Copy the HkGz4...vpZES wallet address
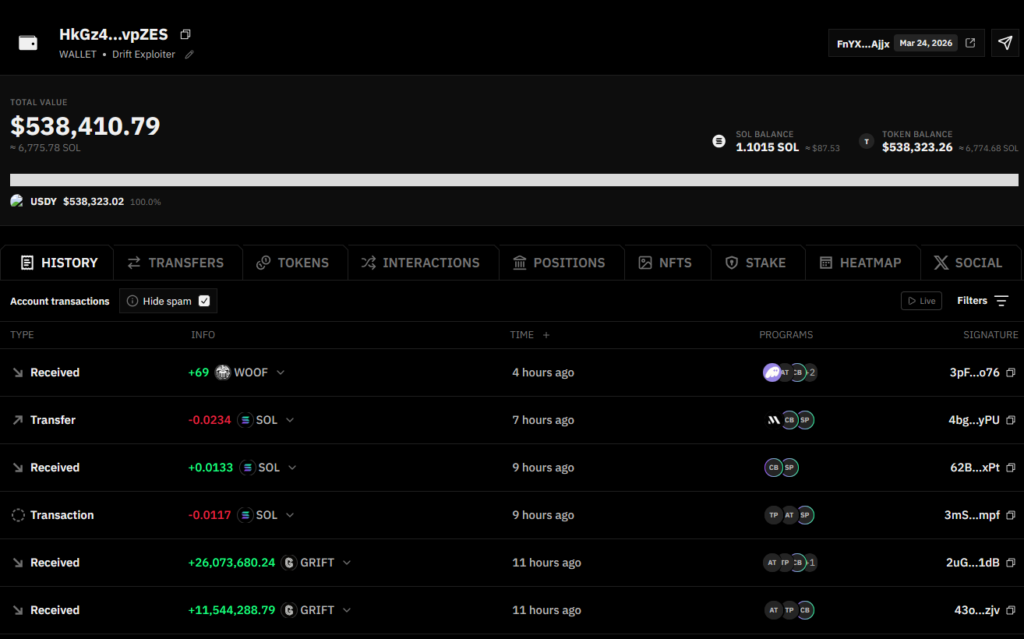1024x639 pixels. (x=185, y=35)
